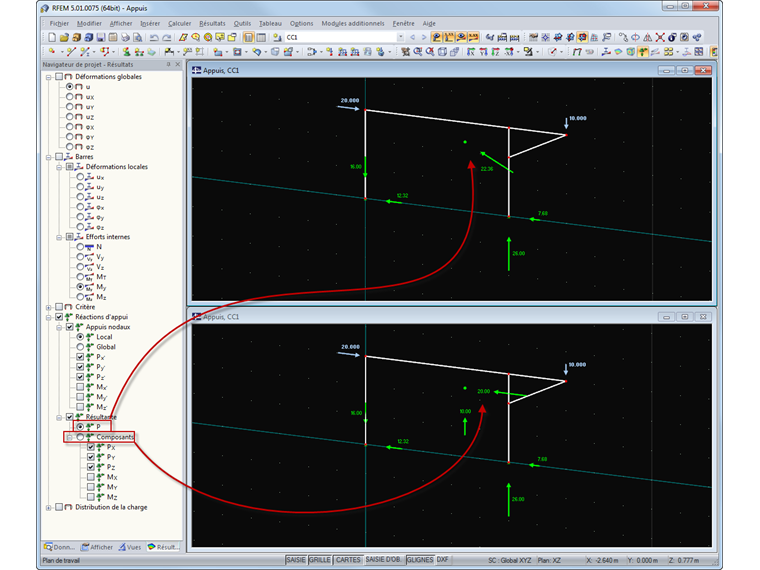Screen dimensions: 760x570
Task: Open the CC1 load case dropdown
Action: (400, 37)
